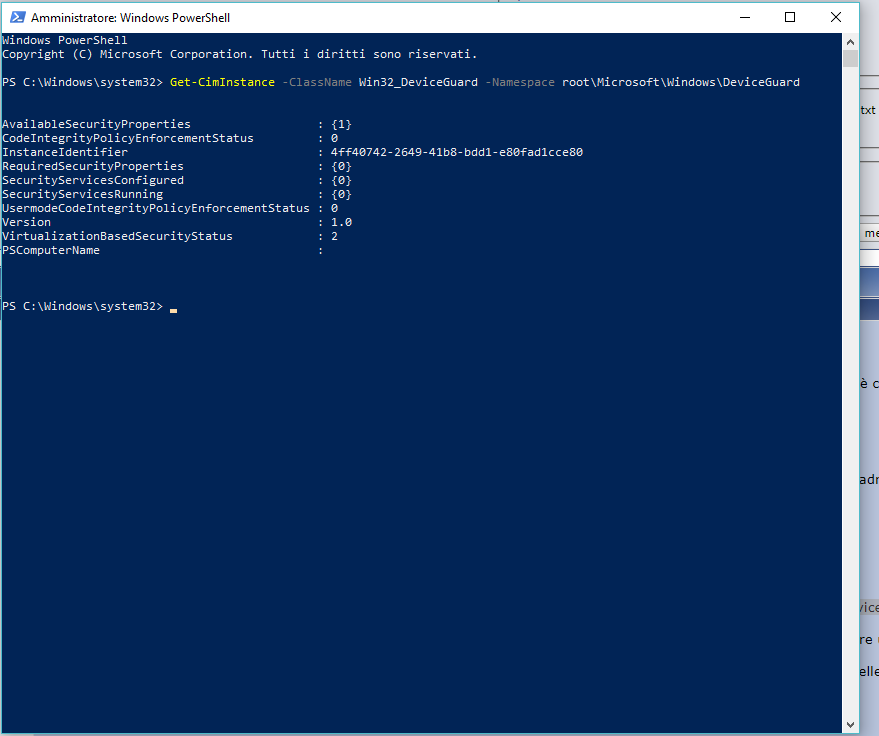Image resolution: width=879 pixels, height=736 pixels.
Task: Click the AvailableSecurityProperties label
Action: (x=96, y=124)
